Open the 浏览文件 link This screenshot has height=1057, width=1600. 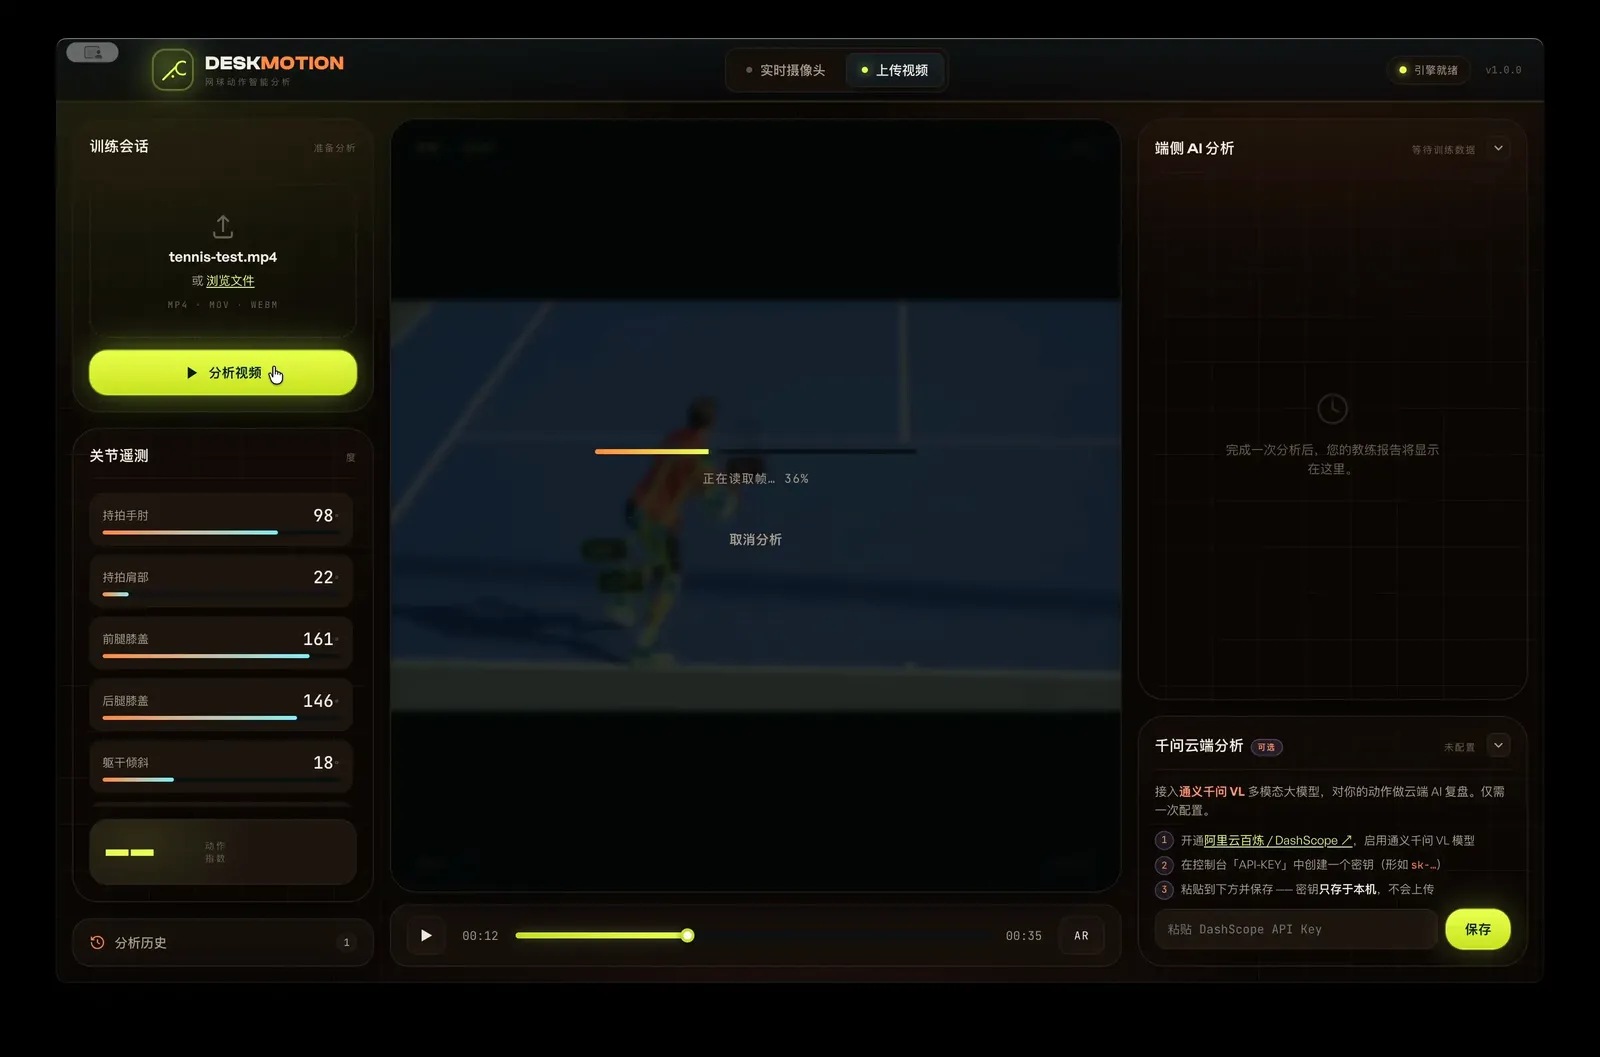(230, 281)
